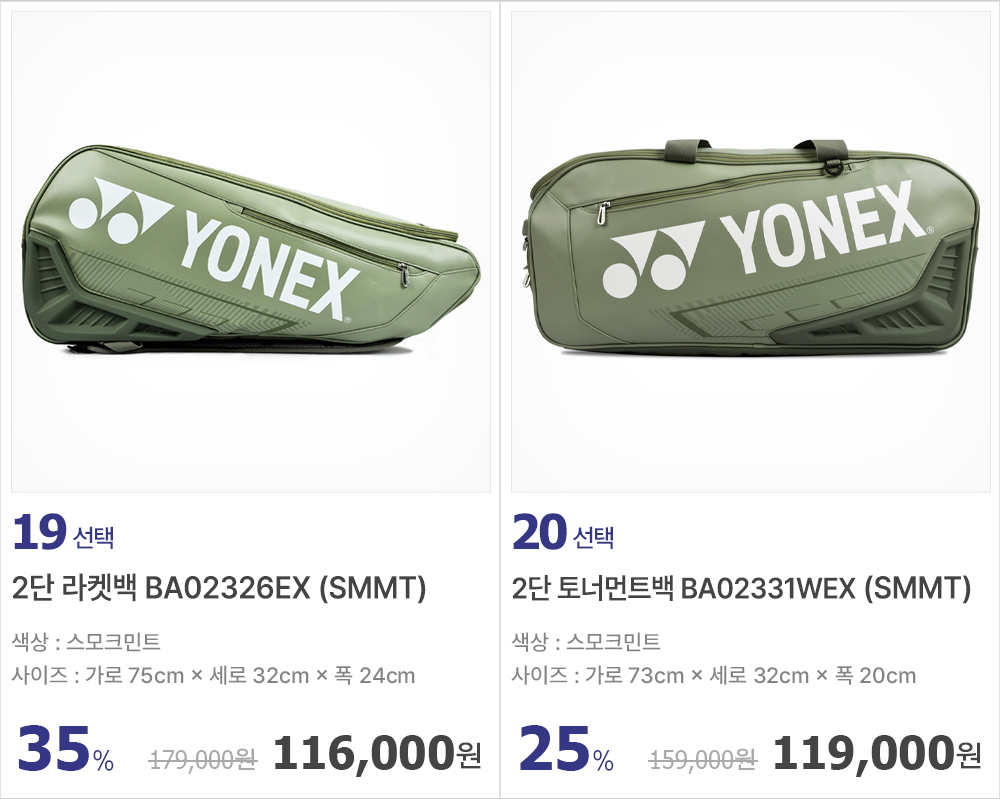
Task: Open the 2단 라켓백 product image
Action: click(250, 251)
